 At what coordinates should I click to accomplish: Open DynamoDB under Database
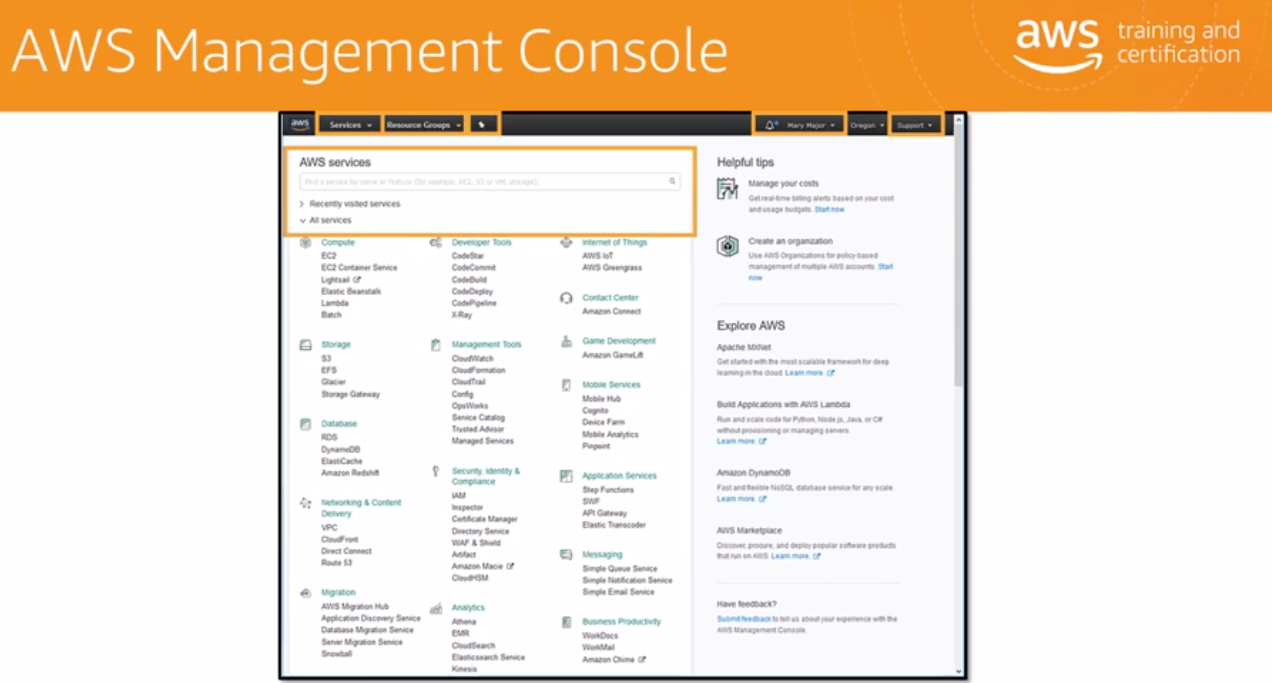pos(341,449)
